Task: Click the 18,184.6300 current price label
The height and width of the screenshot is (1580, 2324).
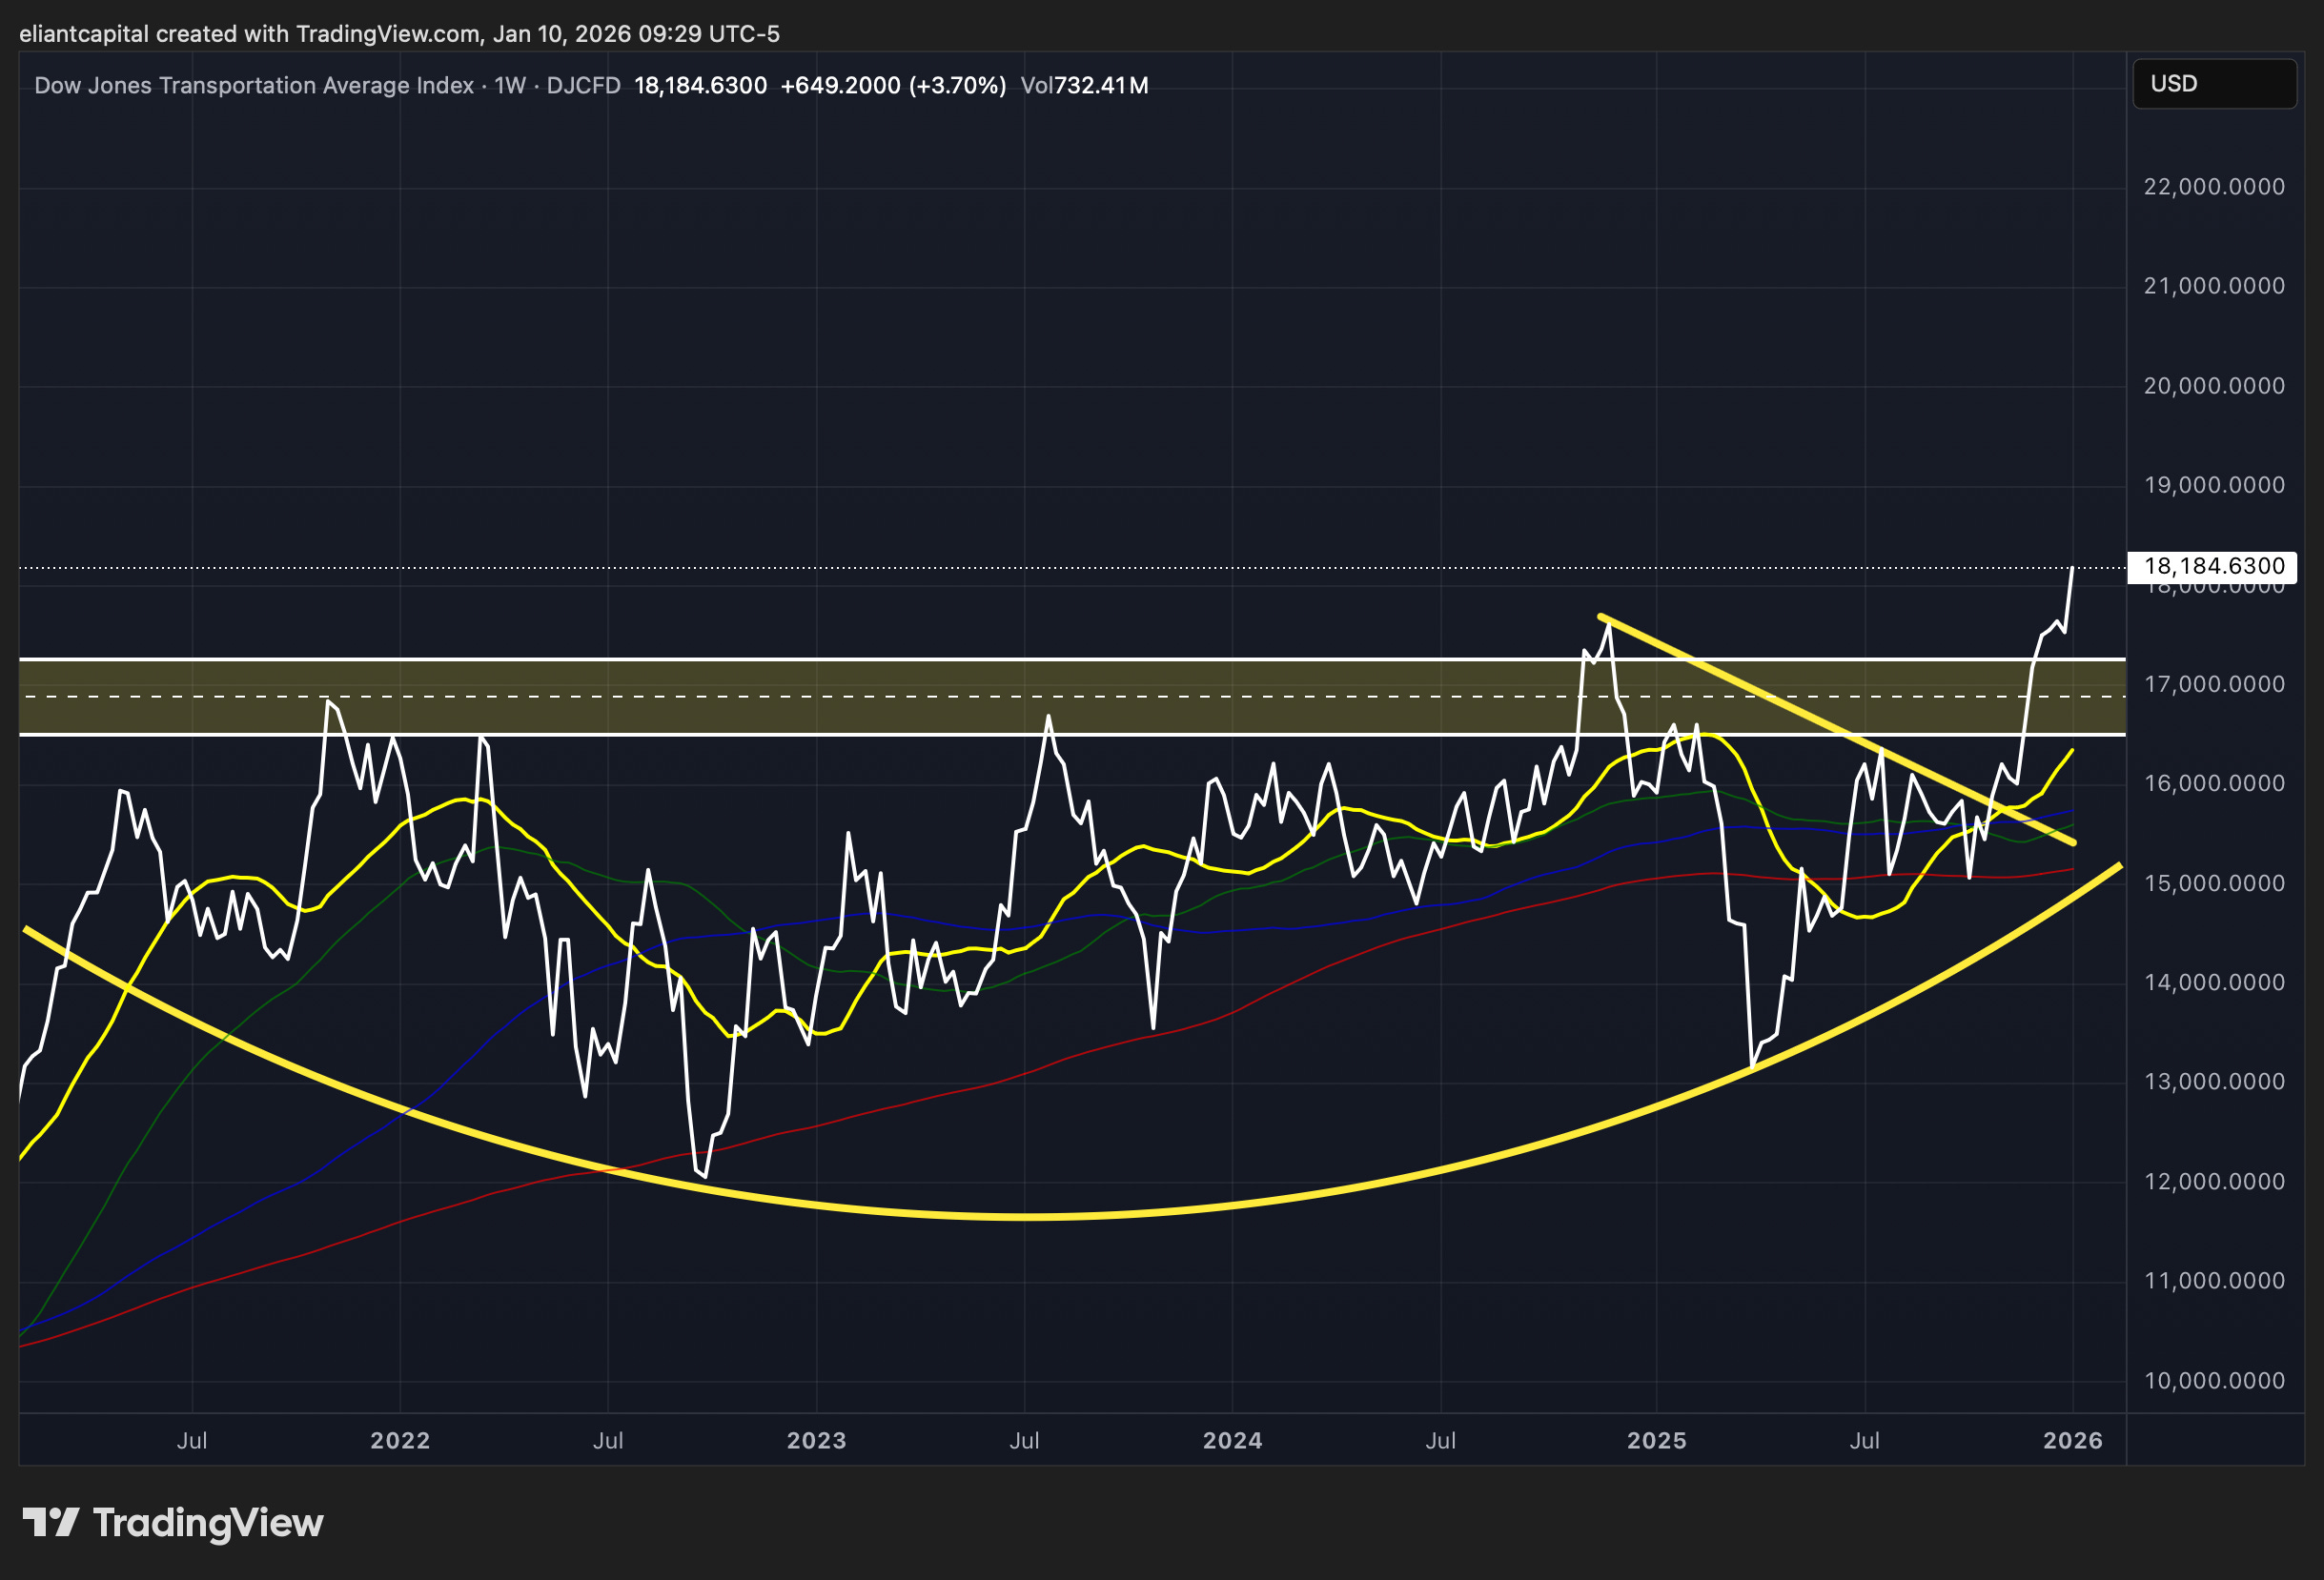Action: (x=2213, y=566)
